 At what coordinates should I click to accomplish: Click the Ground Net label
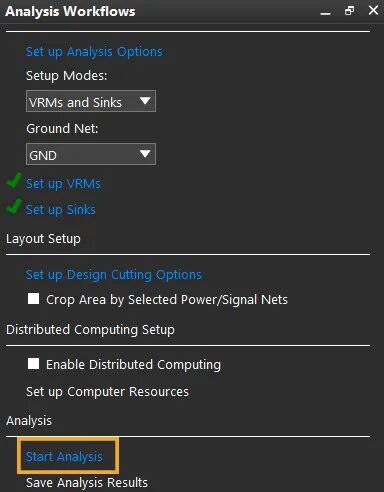[x=62, y=129]
